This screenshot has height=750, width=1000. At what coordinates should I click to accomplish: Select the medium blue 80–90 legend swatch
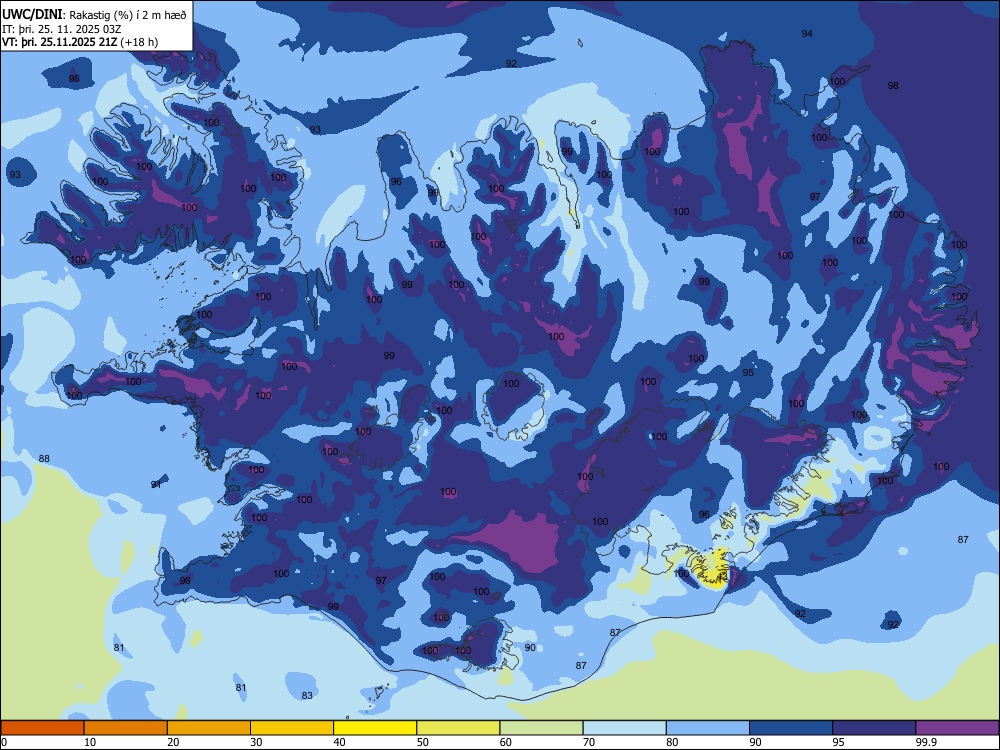(x=708, y=728)
